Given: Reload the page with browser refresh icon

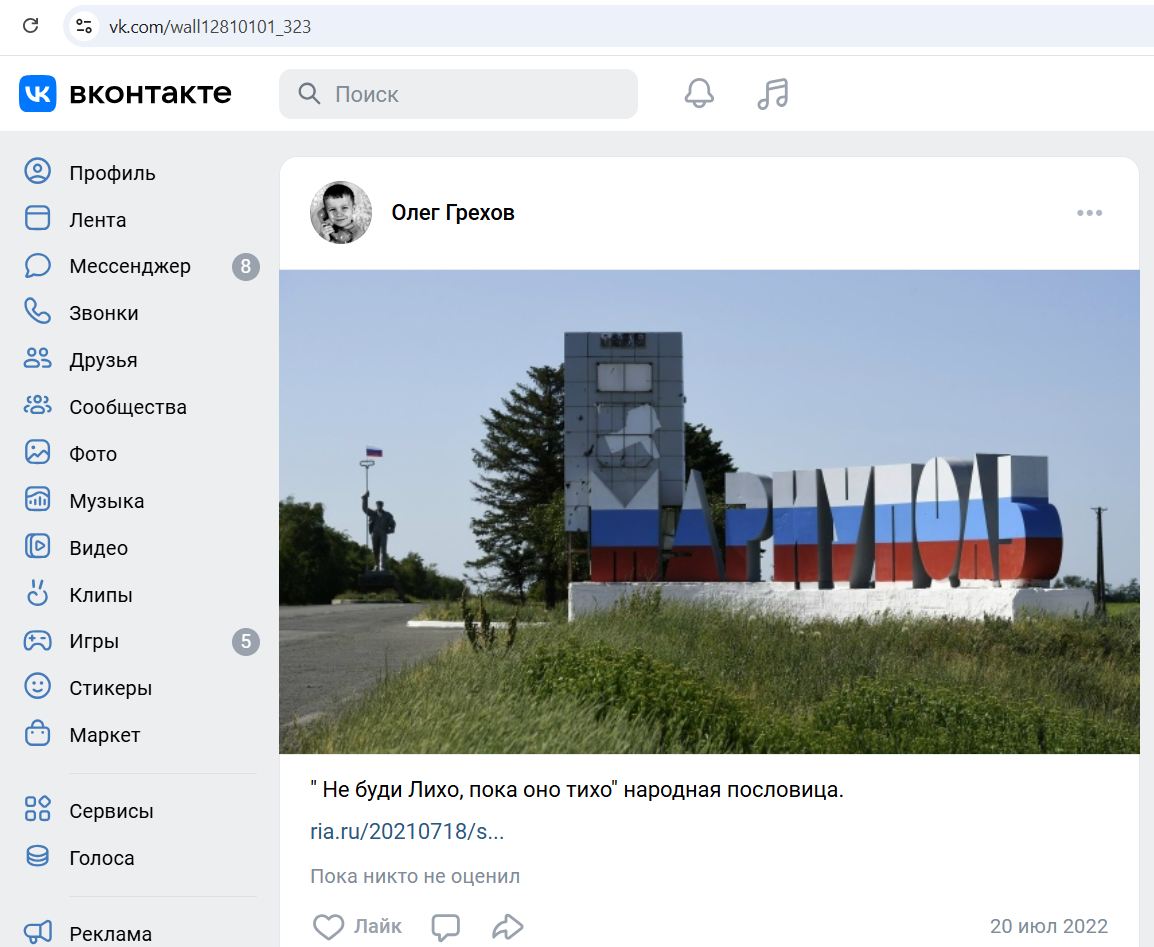Looking at the screenshot, I should pyautogui.click(x=30, y=26).
